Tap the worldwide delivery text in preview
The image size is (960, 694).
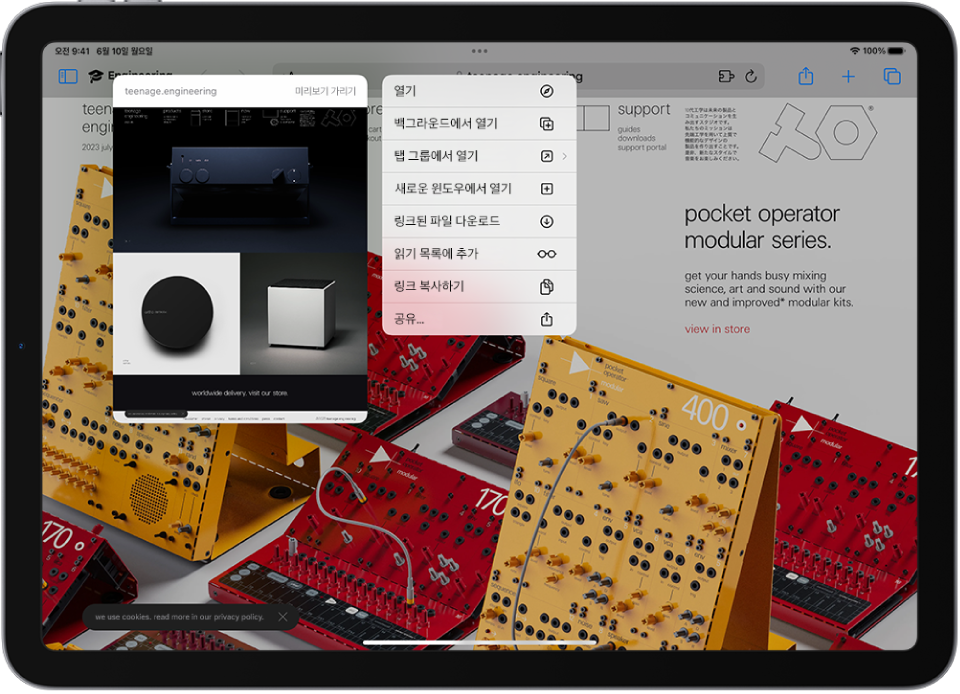coord(239,394)
